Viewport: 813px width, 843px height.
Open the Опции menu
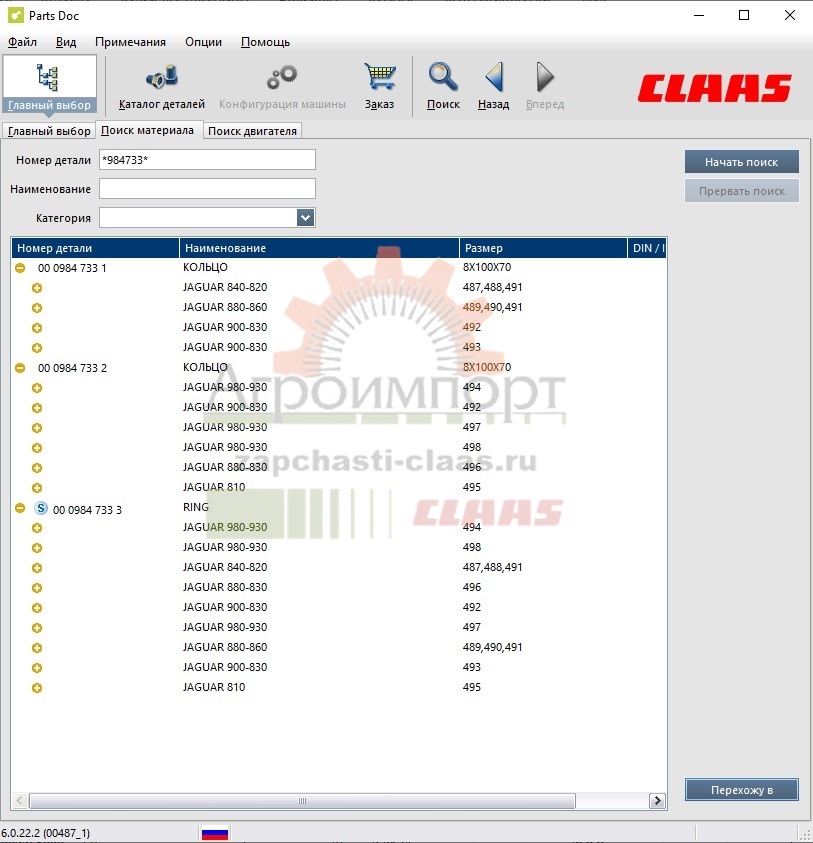(x=203, y=42)
